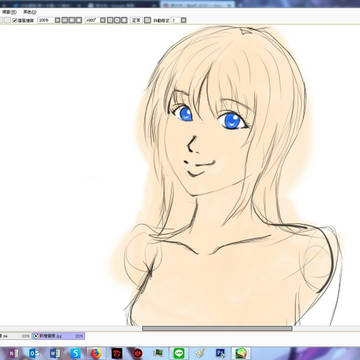The image size is (360, 360).
Task: Open the 其他 menu
Action: pos(29,12)
